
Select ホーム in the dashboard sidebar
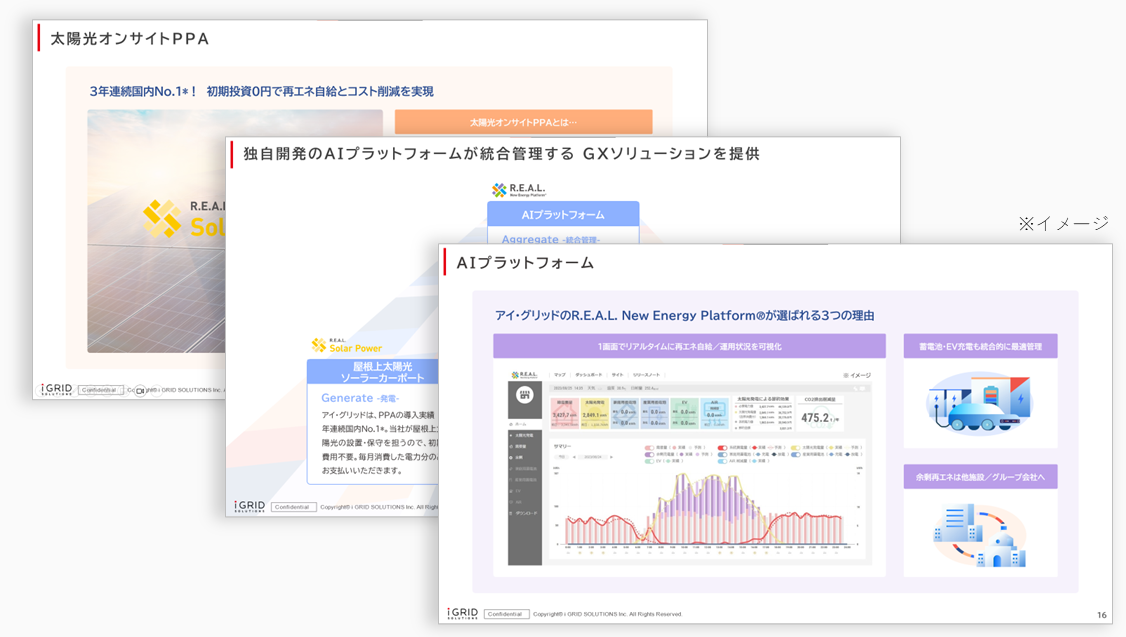521,425
